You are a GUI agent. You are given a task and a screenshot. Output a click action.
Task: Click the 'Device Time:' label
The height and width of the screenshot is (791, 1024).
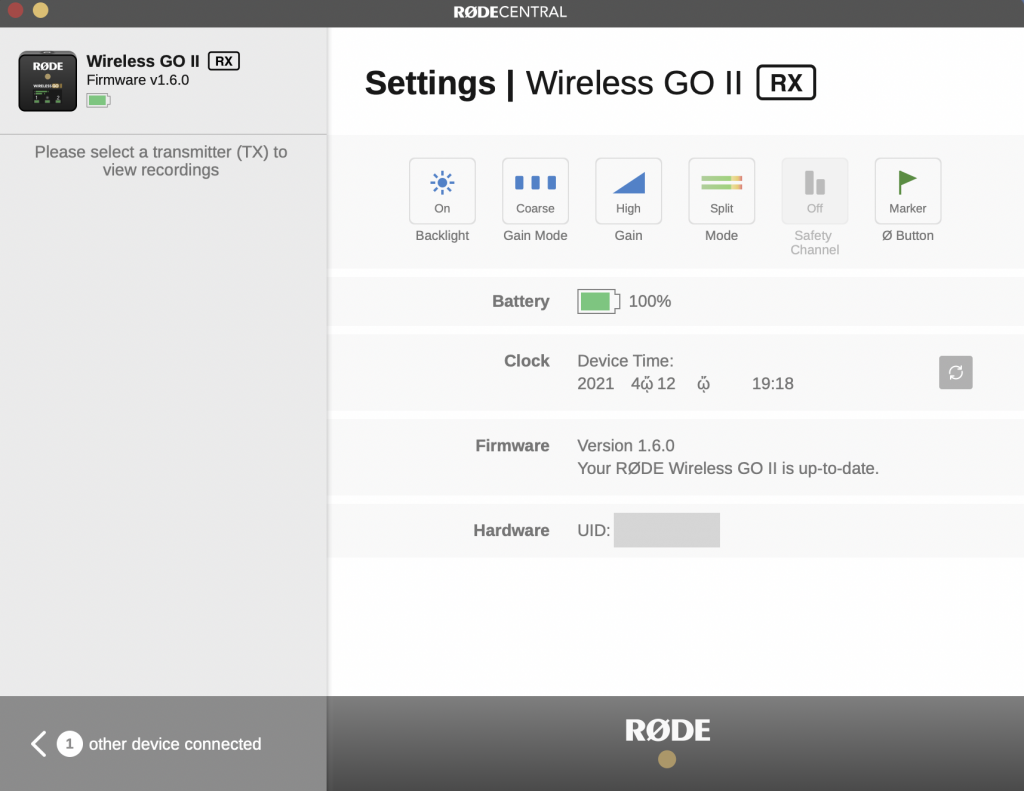pyautogui.click(x=625, y=361)
